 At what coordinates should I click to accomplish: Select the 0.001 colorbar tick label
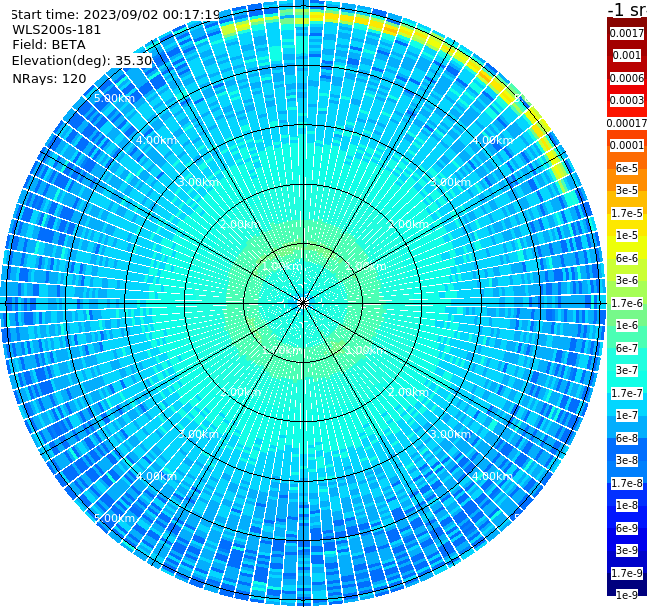(626, 55)
